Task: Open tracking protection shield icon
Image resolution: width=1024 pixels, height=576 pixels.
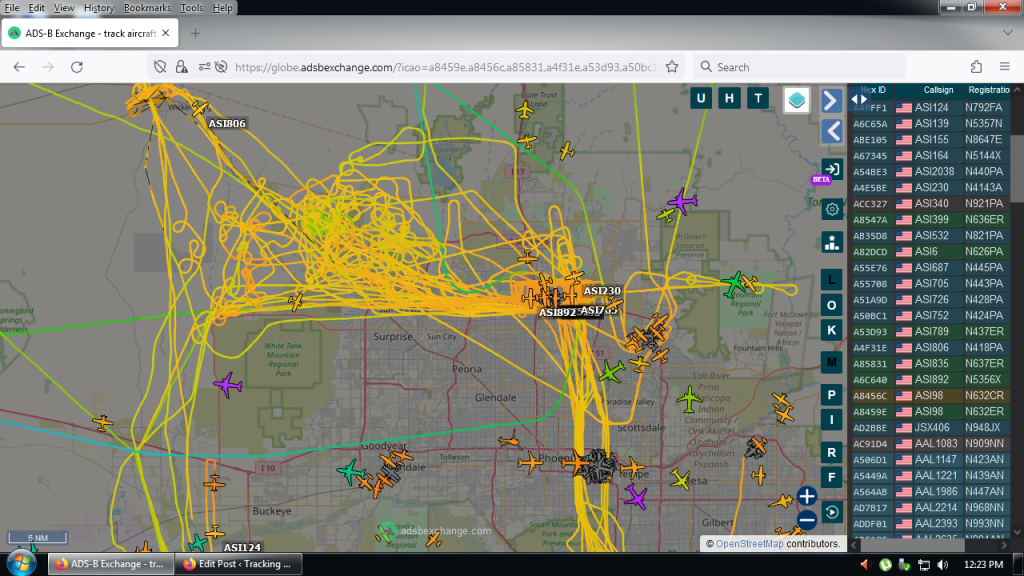Action: tap(160, 67)
